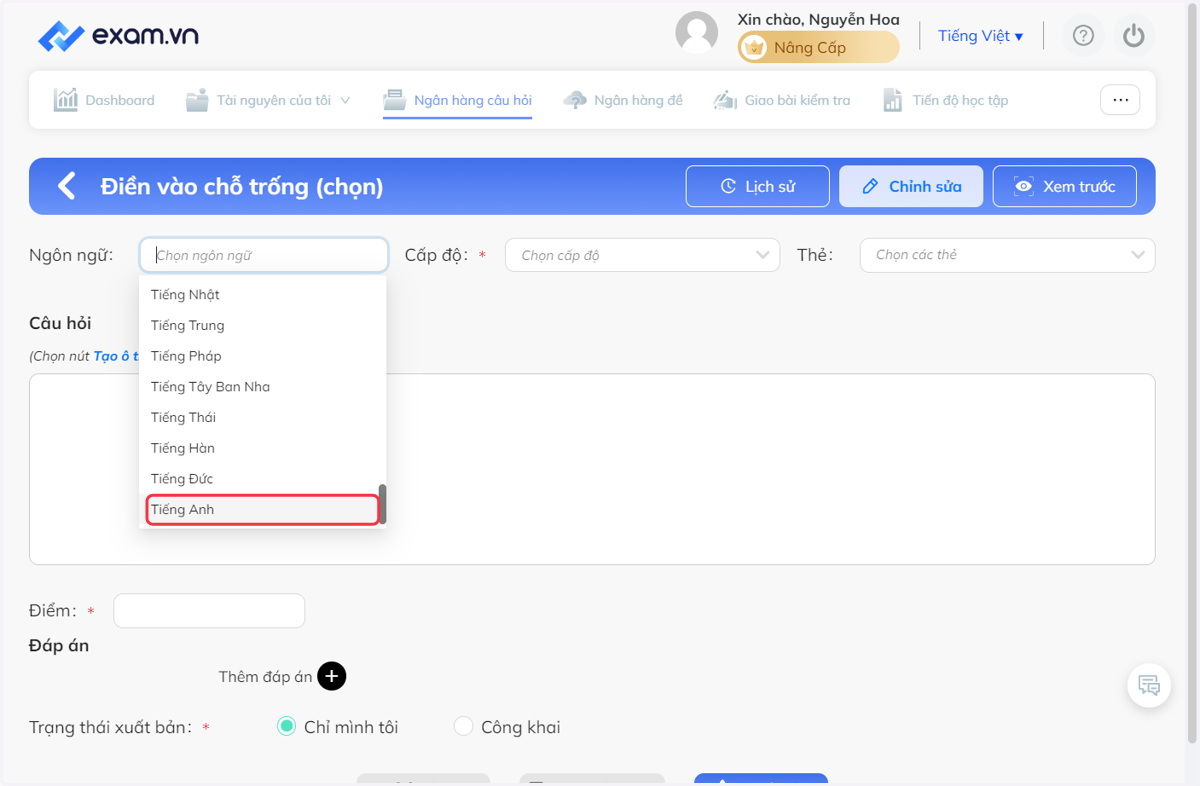1200x786 pixels.
Task: Open the Chọn các thẻ dropdown
Action: 1007,255
